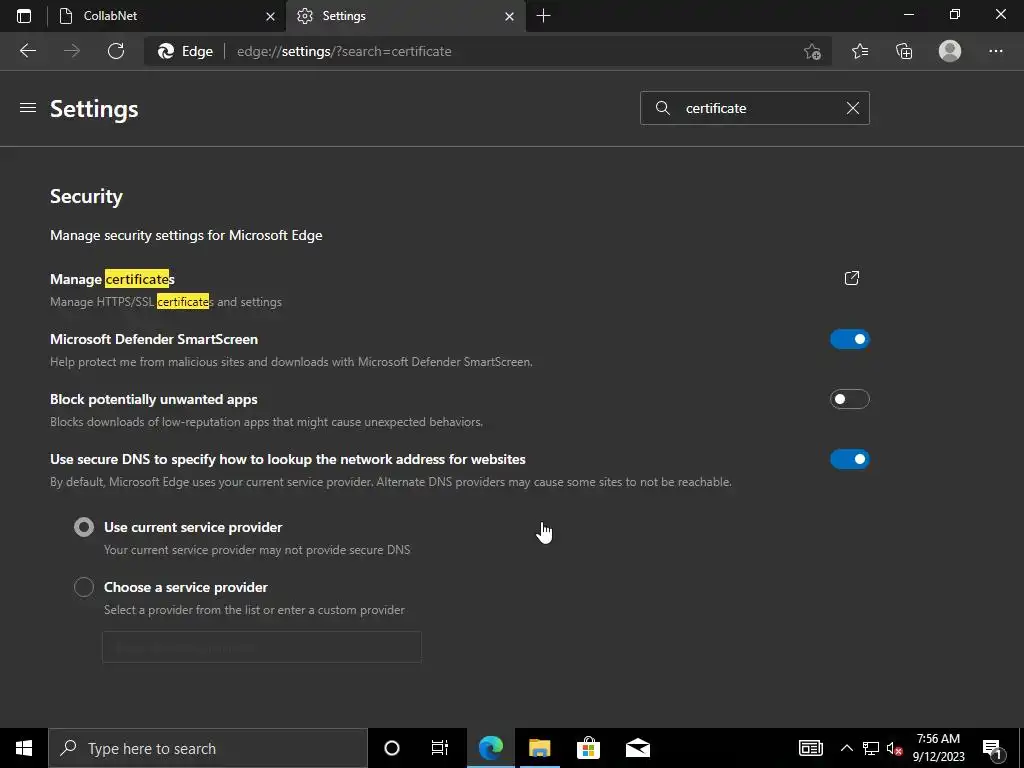Switch to the Settings tab

[x=405, y=16]
